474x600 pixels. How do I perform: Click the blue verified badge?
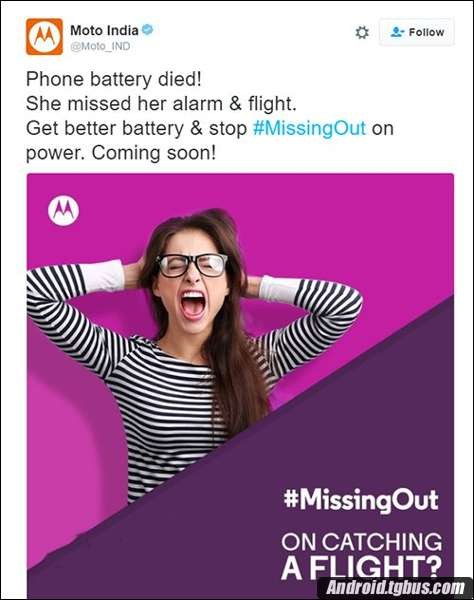pos(148,29)
